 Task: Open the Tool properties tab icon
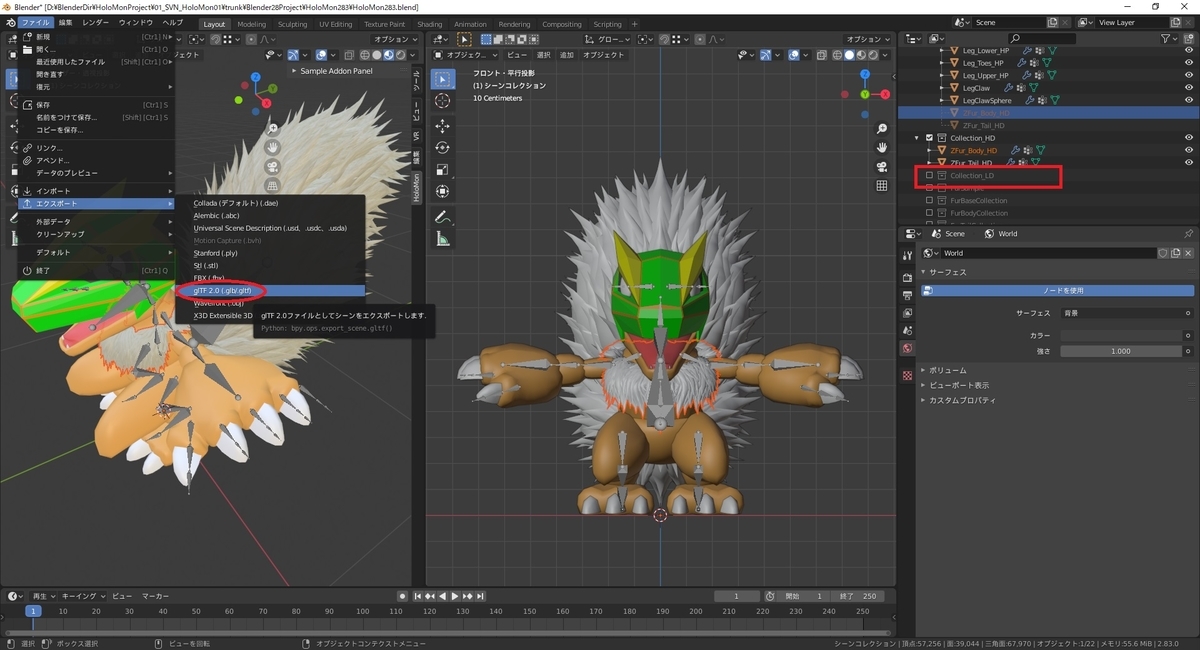pos(907,257)
